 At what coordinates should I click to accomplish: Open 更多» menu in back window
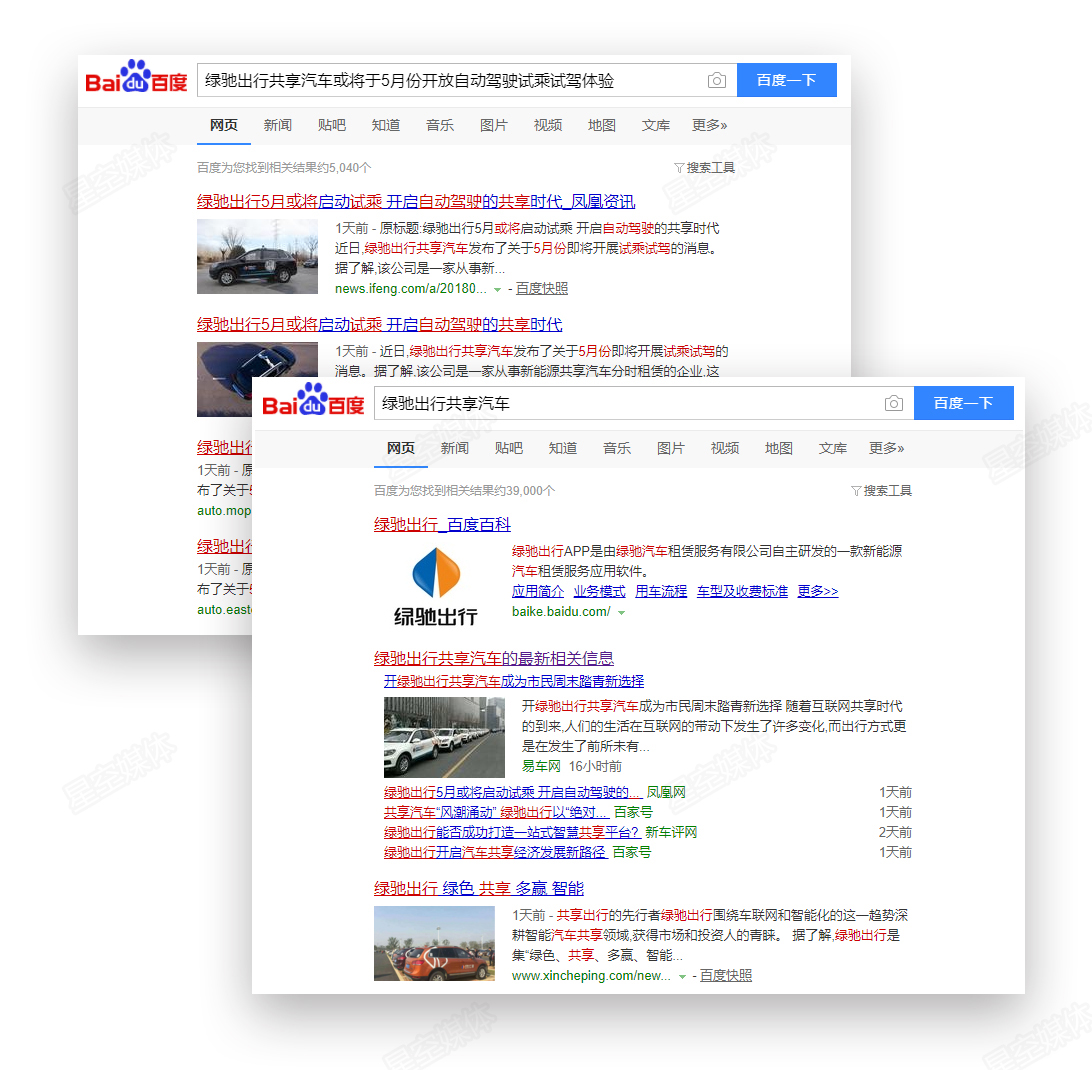click(710, 125)
